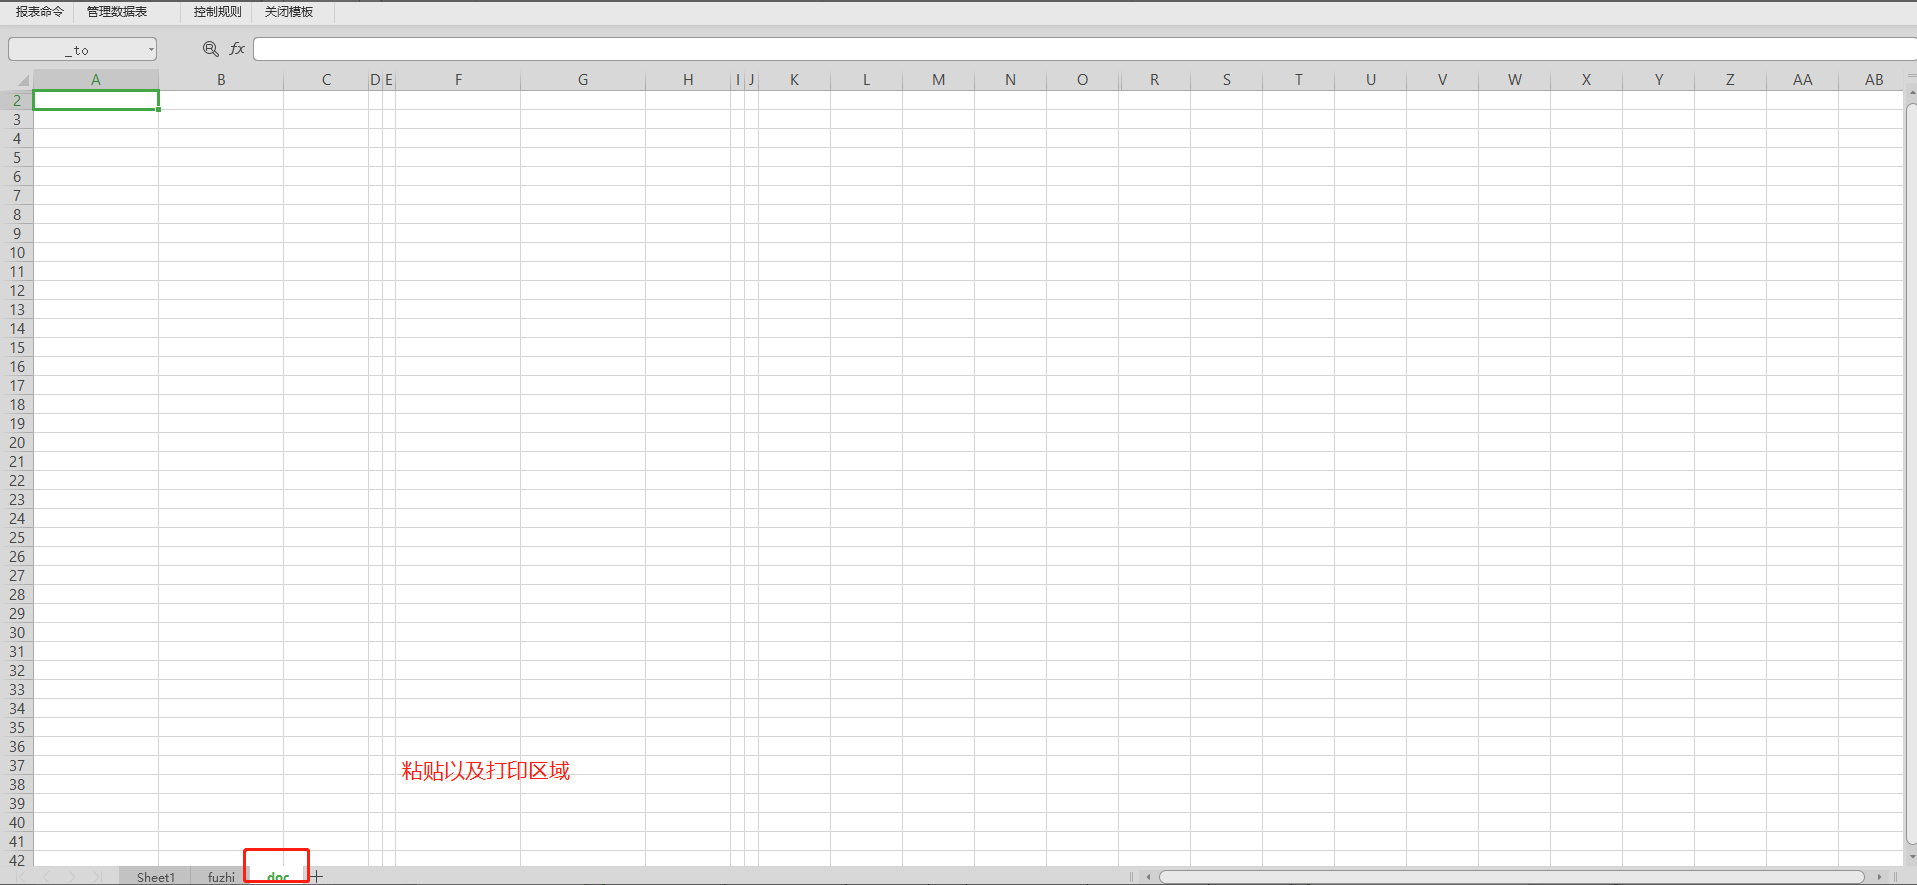Select the doc sheet tab
Viewport: 1917px width, 885px height.
click(277, 875)
